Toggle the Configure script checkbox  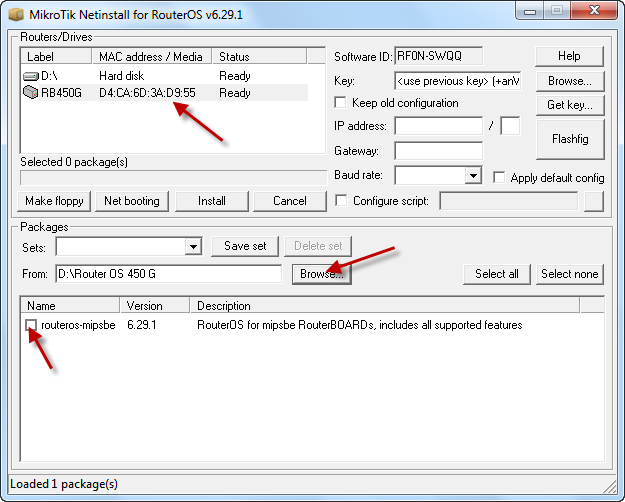[x=341, y=200]
